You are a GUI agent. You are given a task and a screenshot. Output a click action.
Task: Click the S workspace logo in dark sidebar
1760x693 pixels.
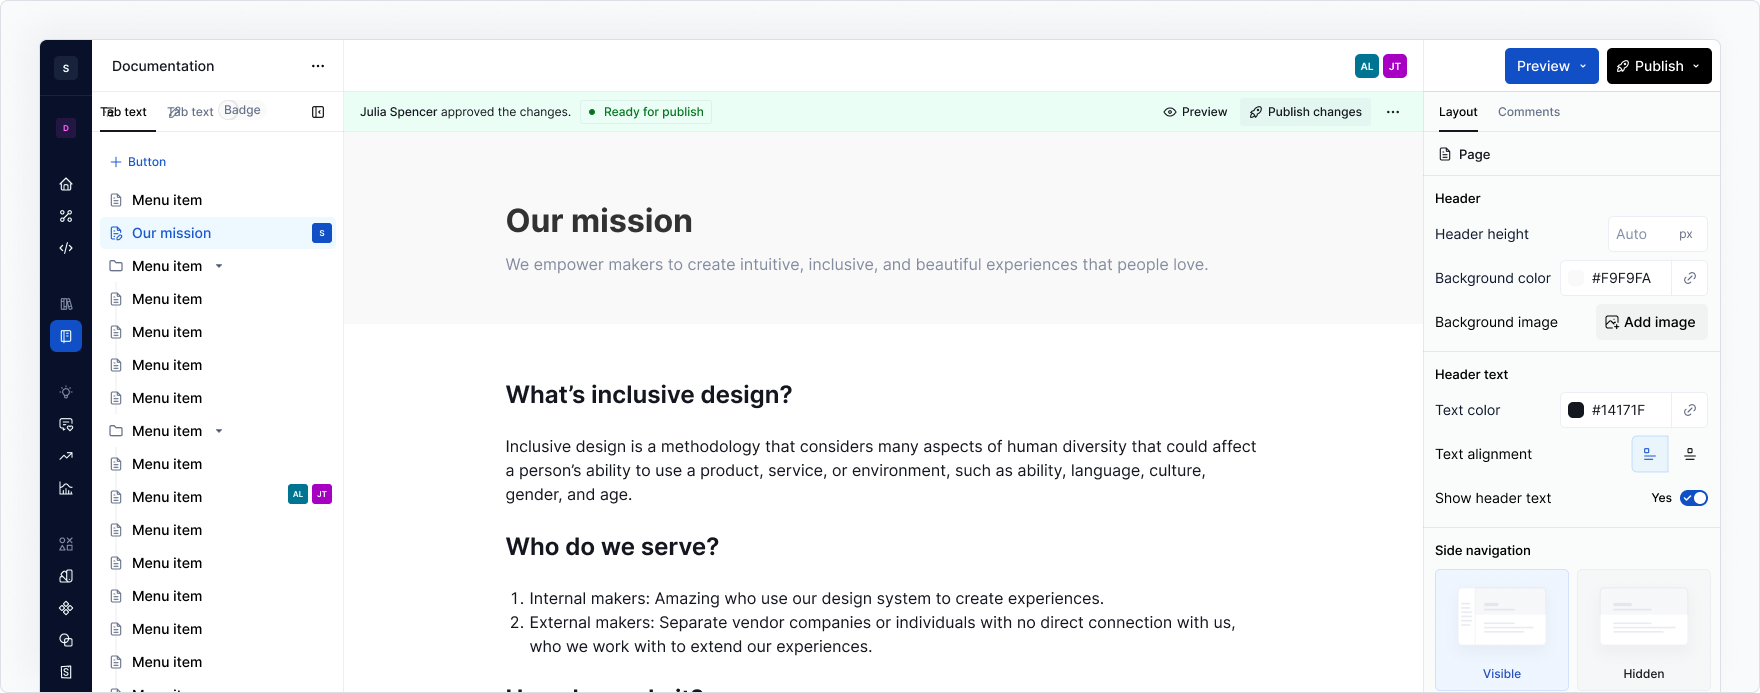pos(66,68)
